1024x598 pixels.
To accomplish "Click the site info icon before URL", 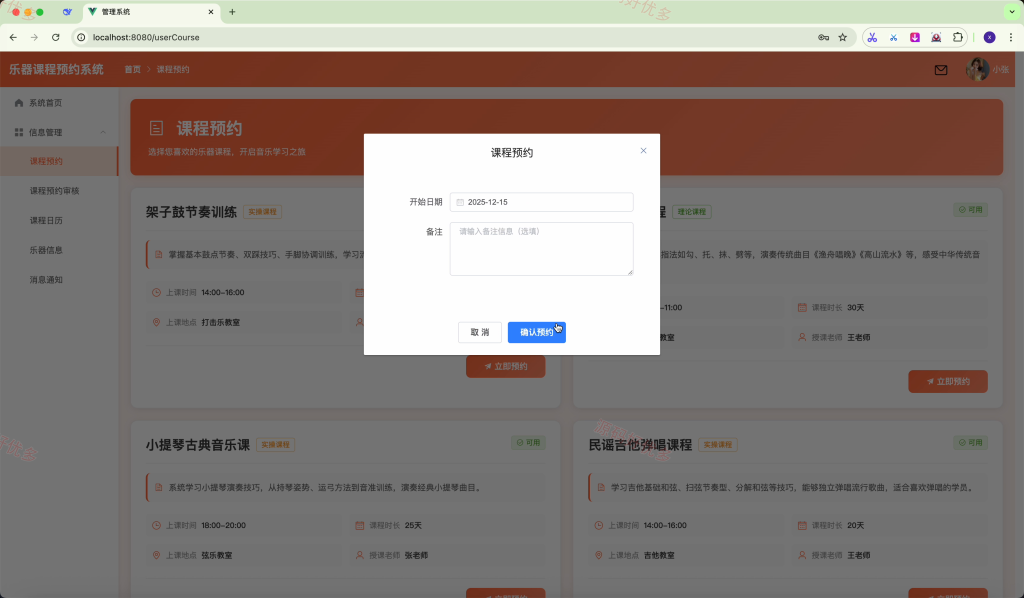I will (81, 37).
